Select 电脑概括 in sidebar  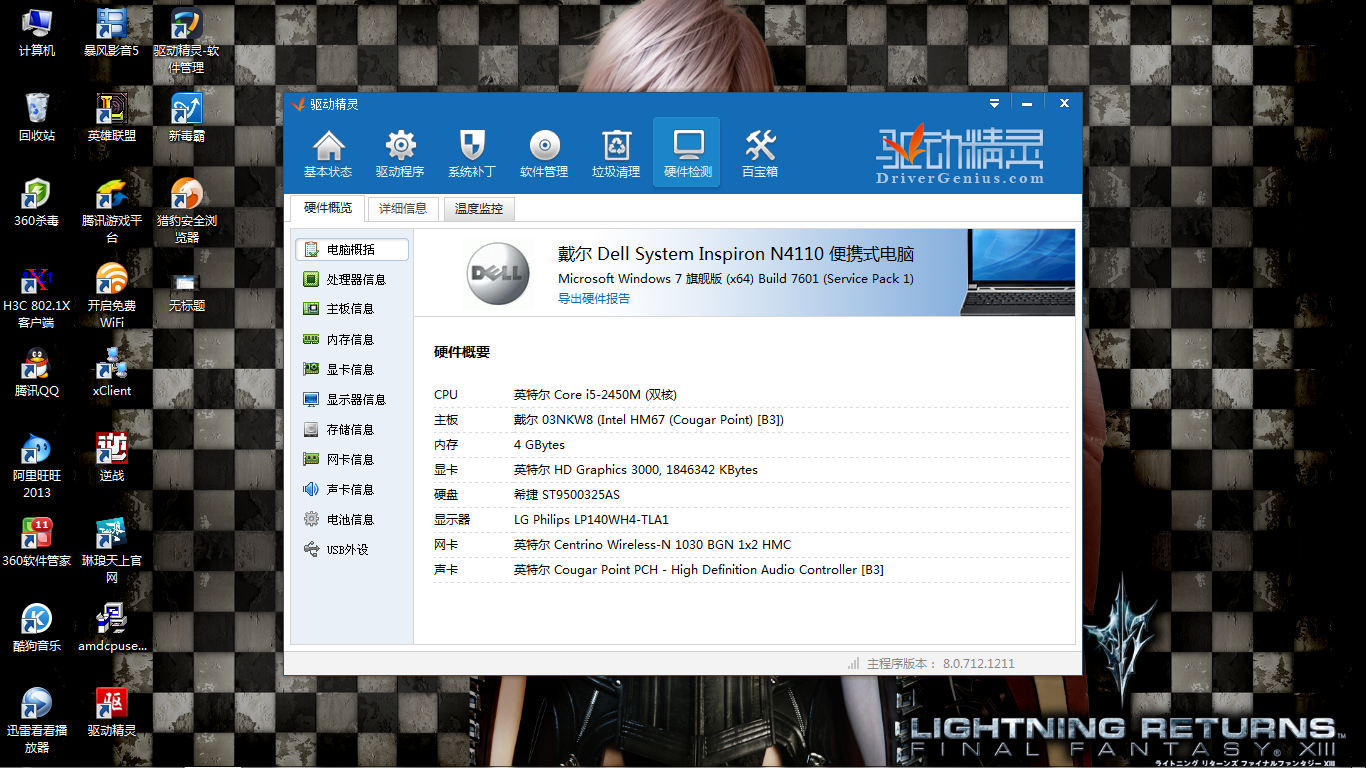(352, 249)
